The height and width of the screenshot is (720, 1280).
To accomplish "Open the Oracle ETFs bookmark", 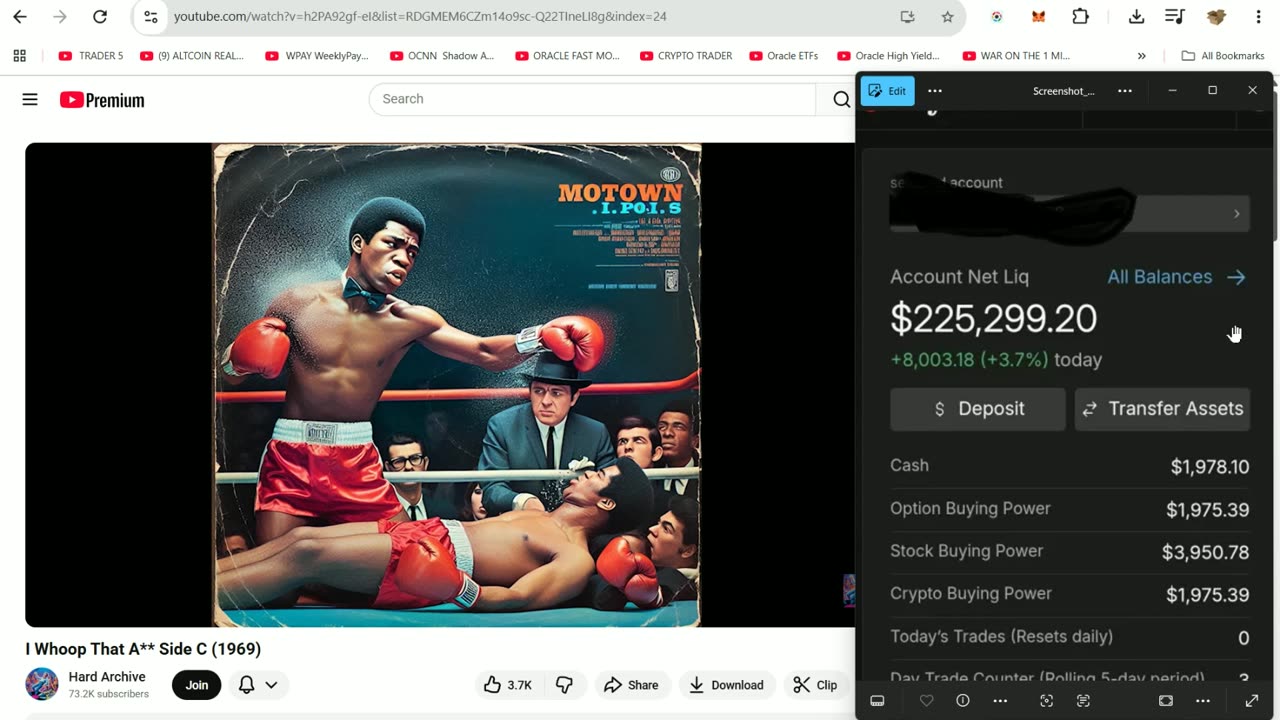I will (783, 56).
